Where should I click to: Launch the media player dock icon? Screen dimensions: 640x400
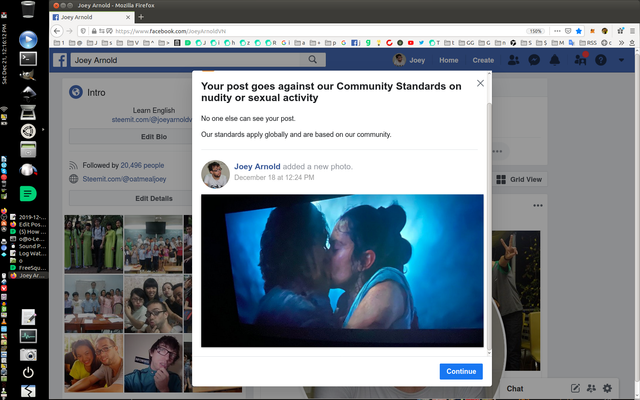click(x=28, y=40)
